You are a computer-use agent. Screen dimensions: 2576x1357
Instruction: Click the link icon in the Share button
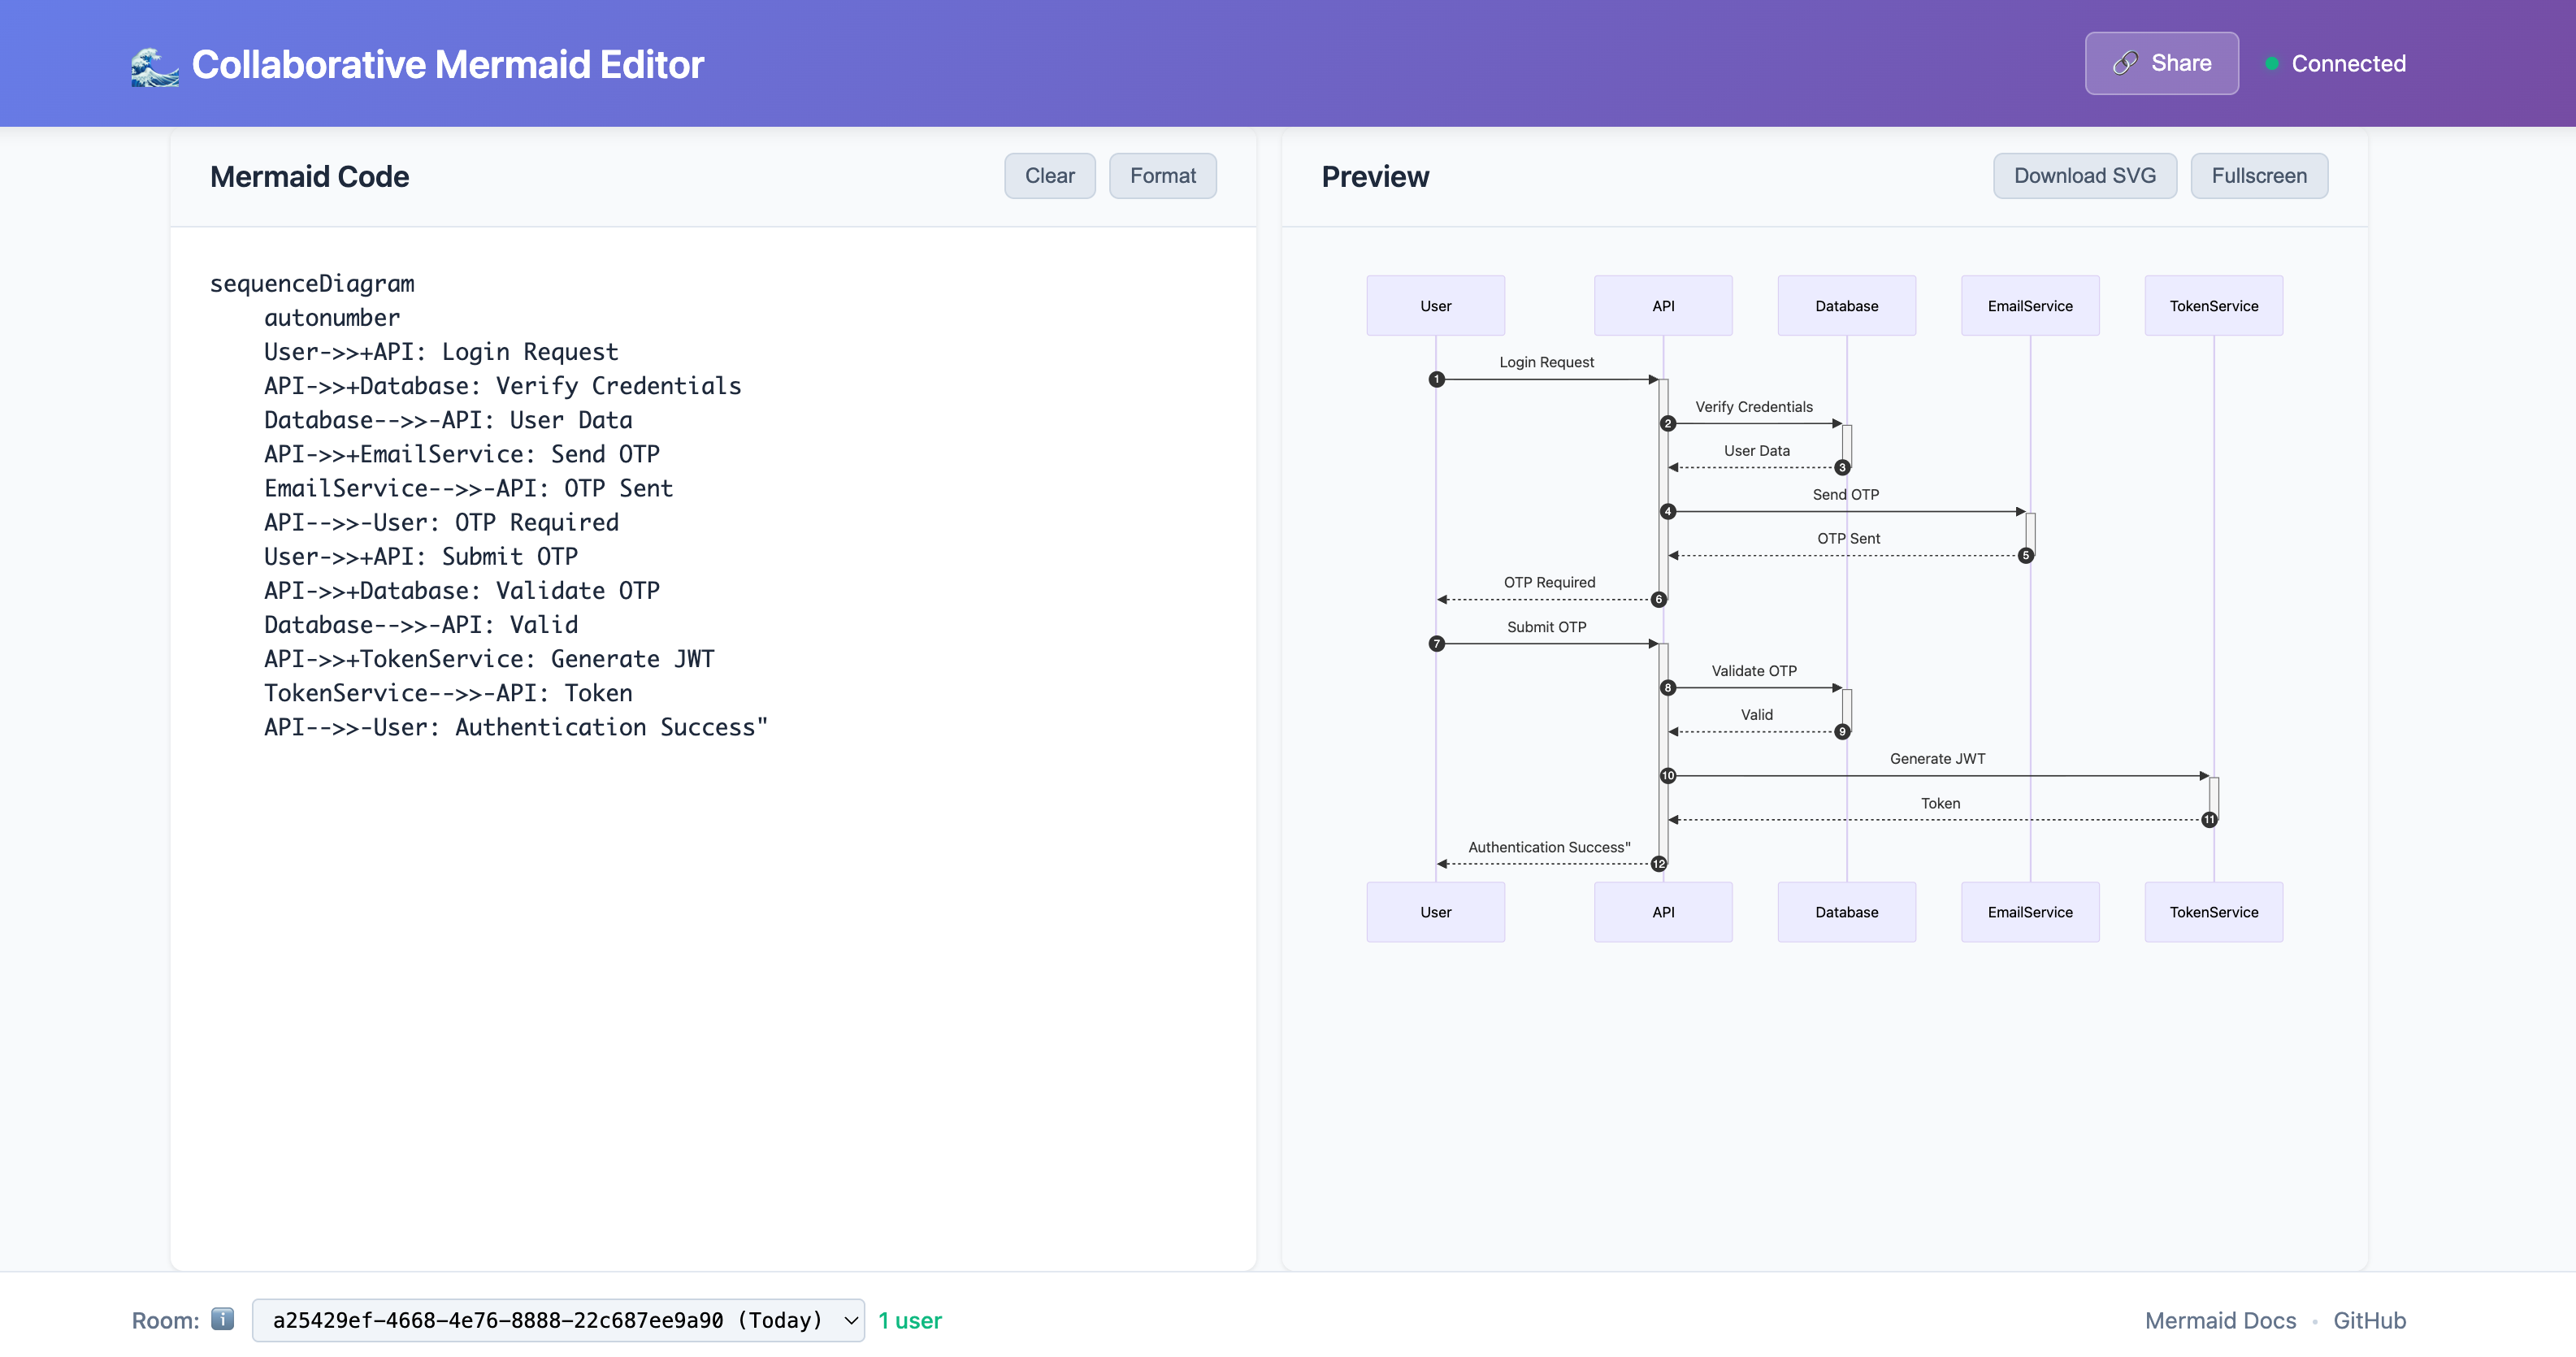tap(2124, 63)
